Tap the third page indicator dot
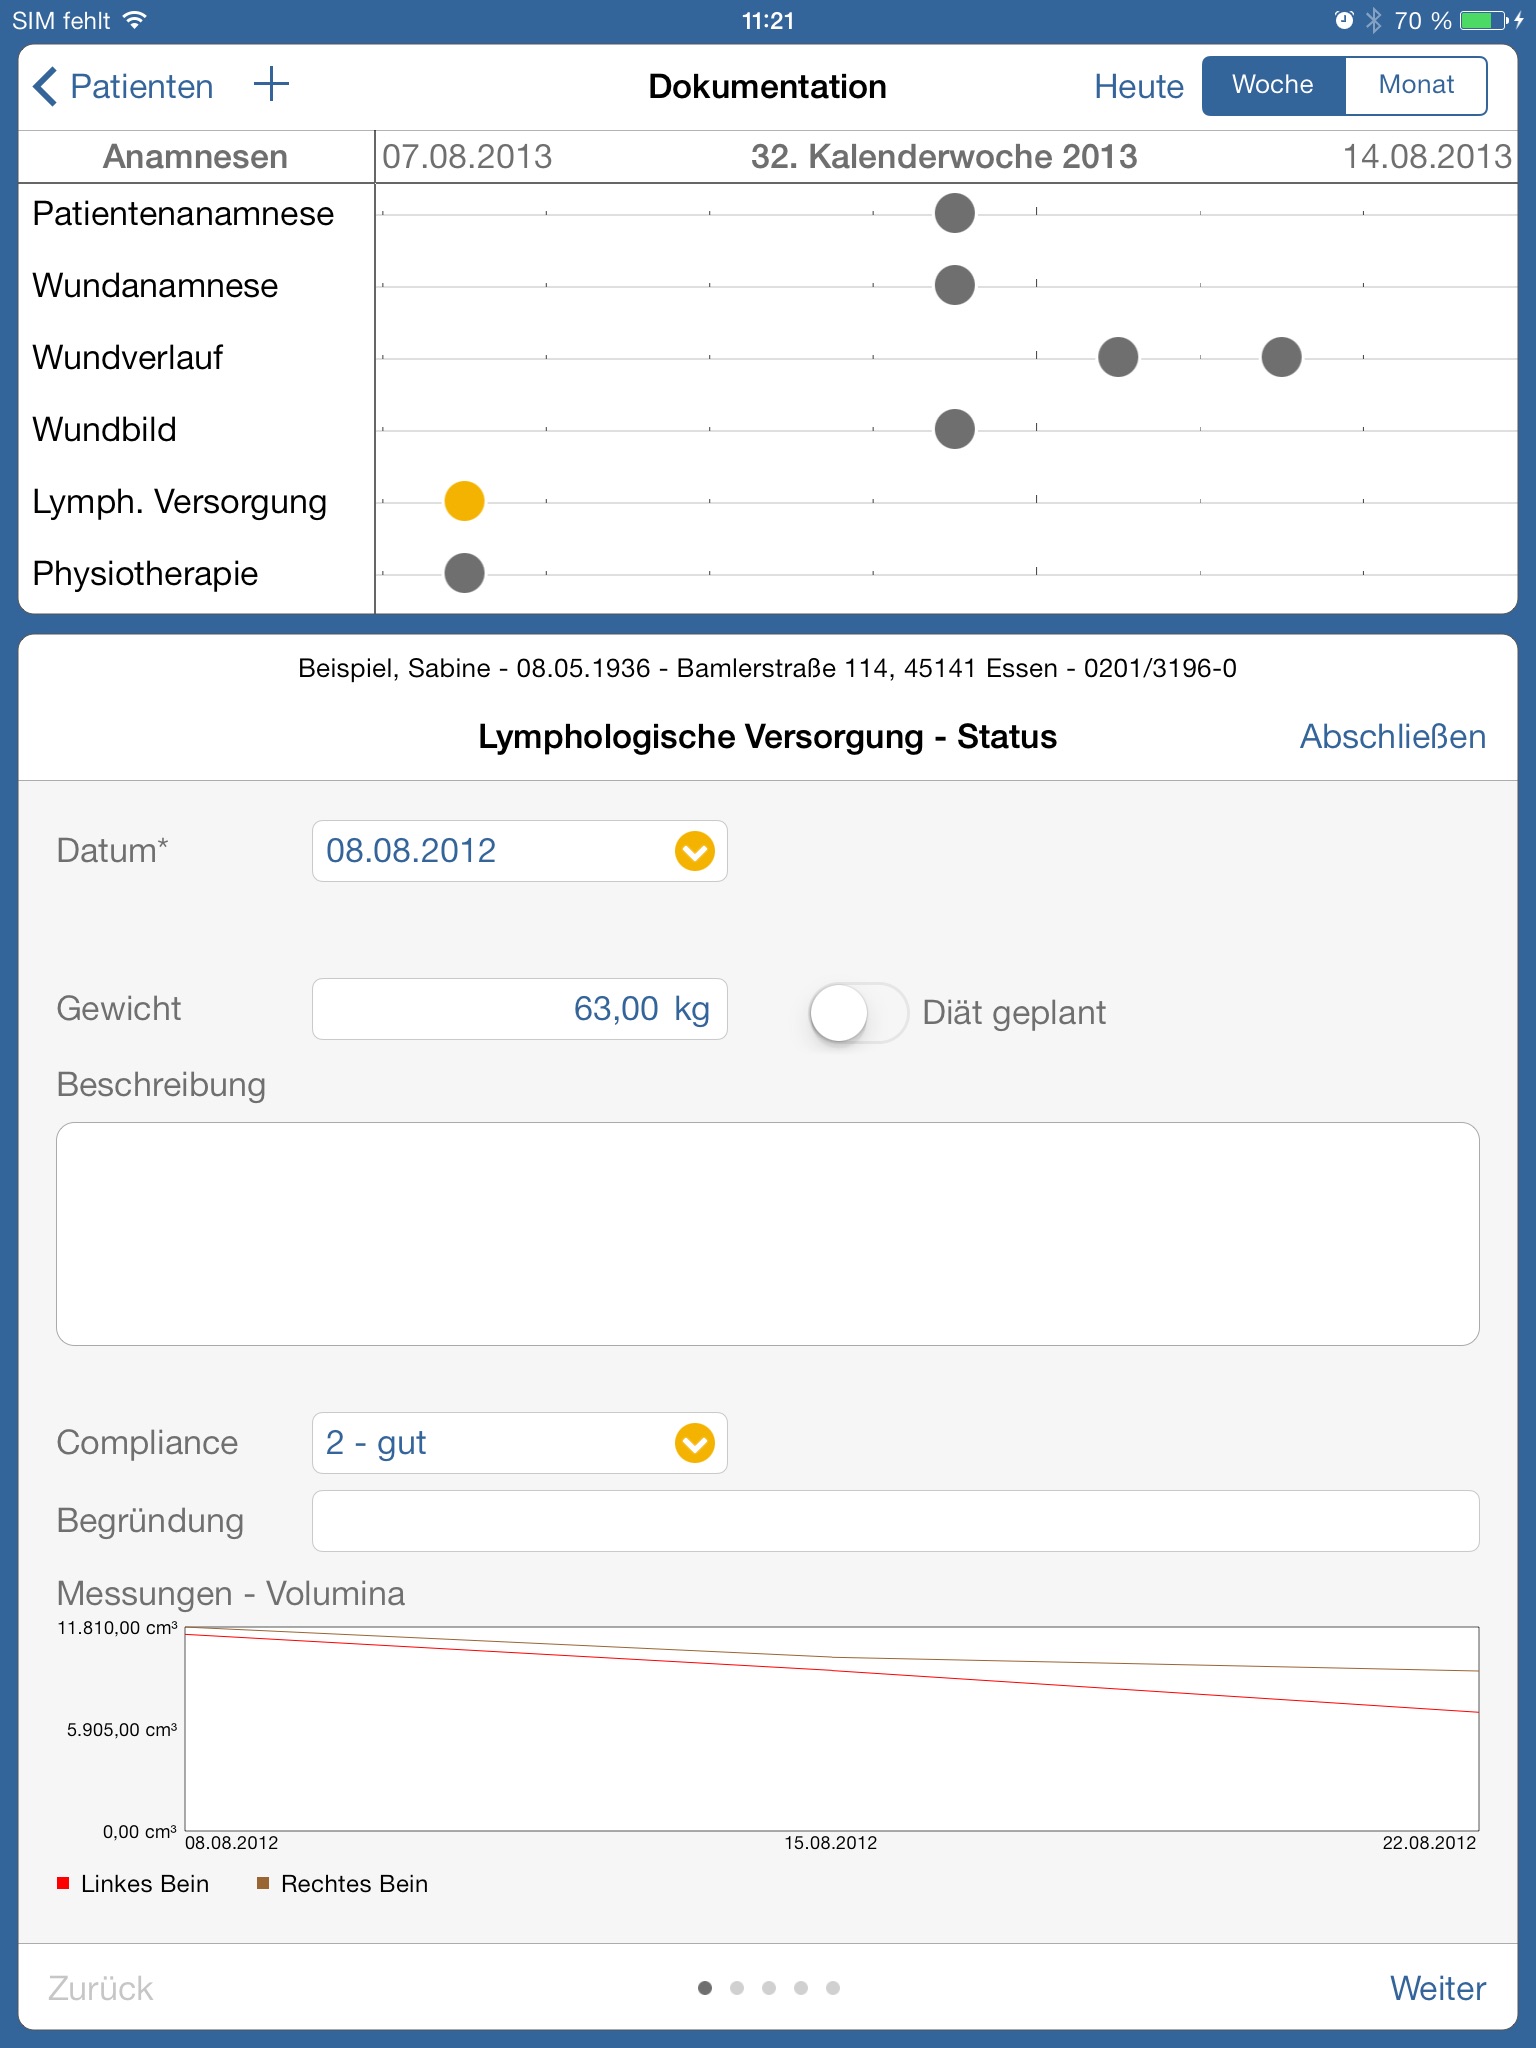Image resolution: width=1536 pixels, height=2048 pixels. (769, 1988)
